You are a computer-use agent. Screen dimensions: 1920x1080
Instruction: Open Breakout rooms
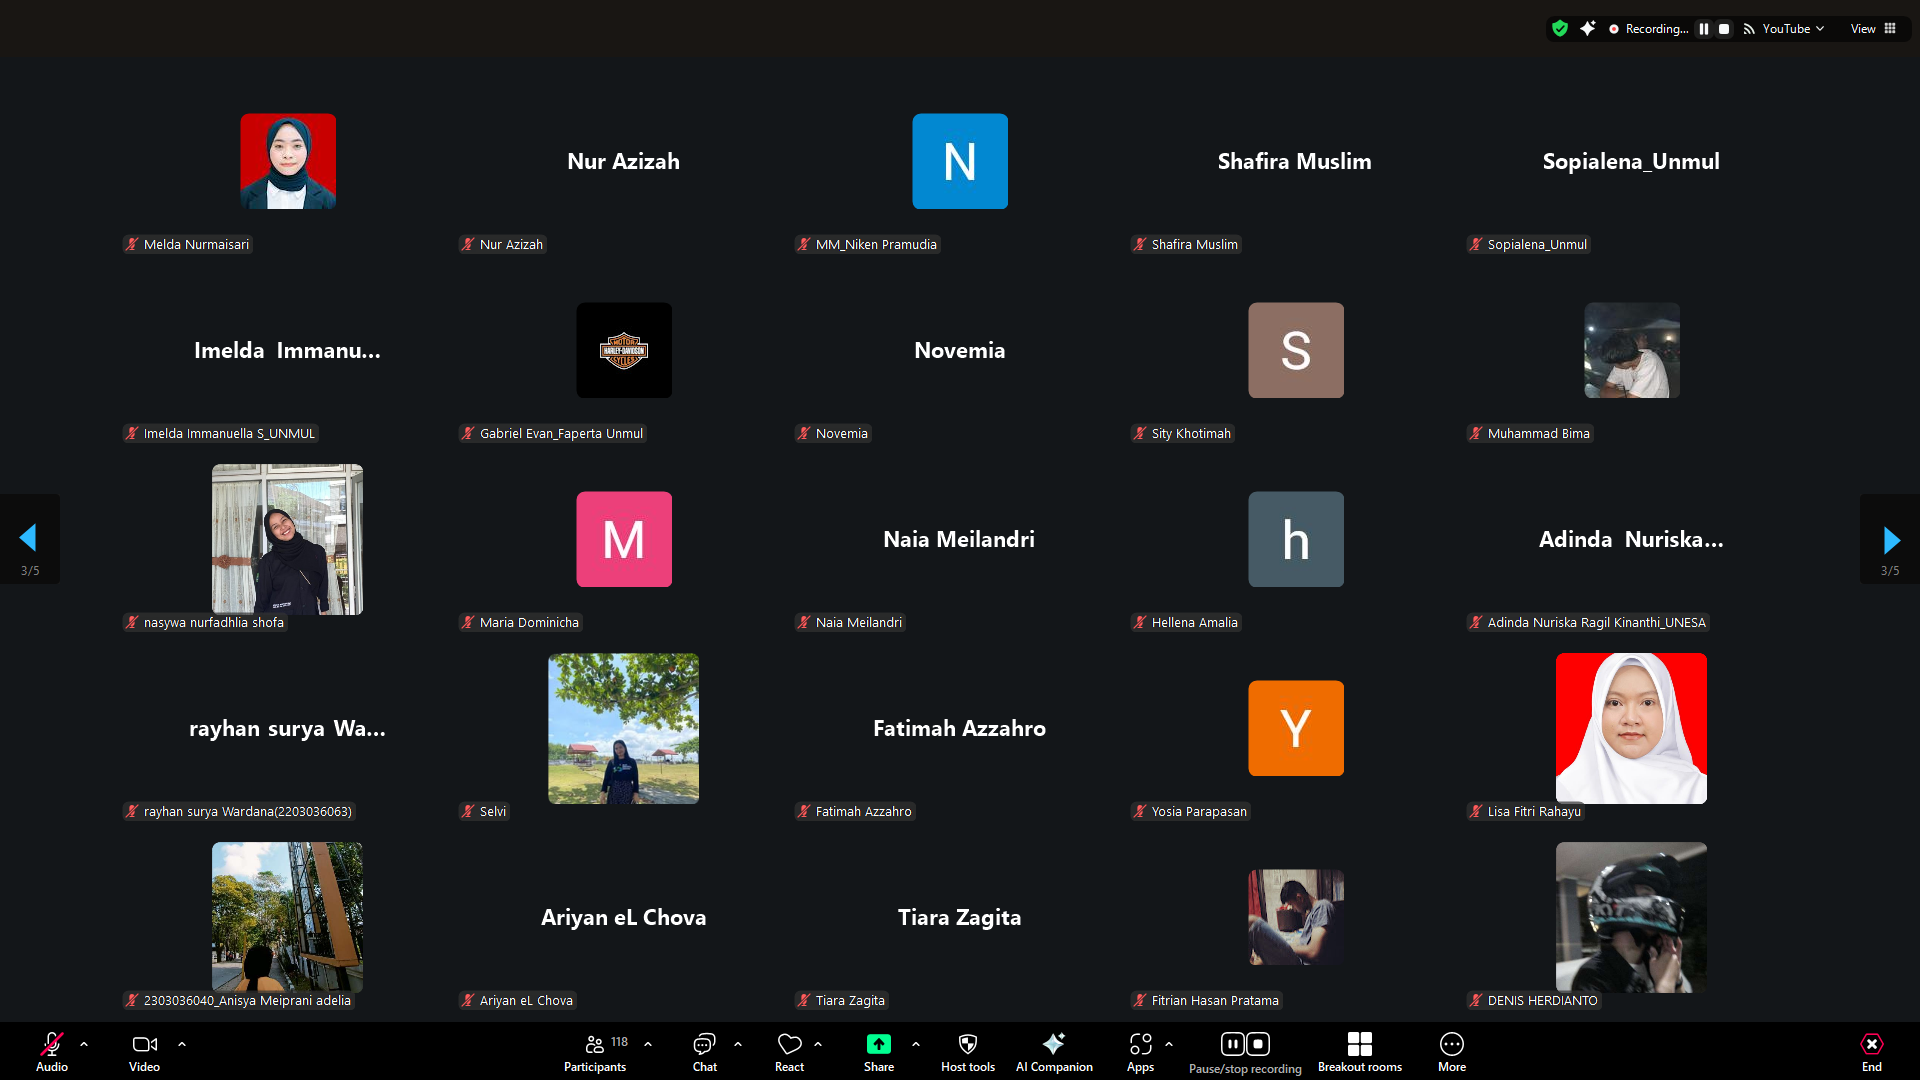(x=1359, y=1045)
